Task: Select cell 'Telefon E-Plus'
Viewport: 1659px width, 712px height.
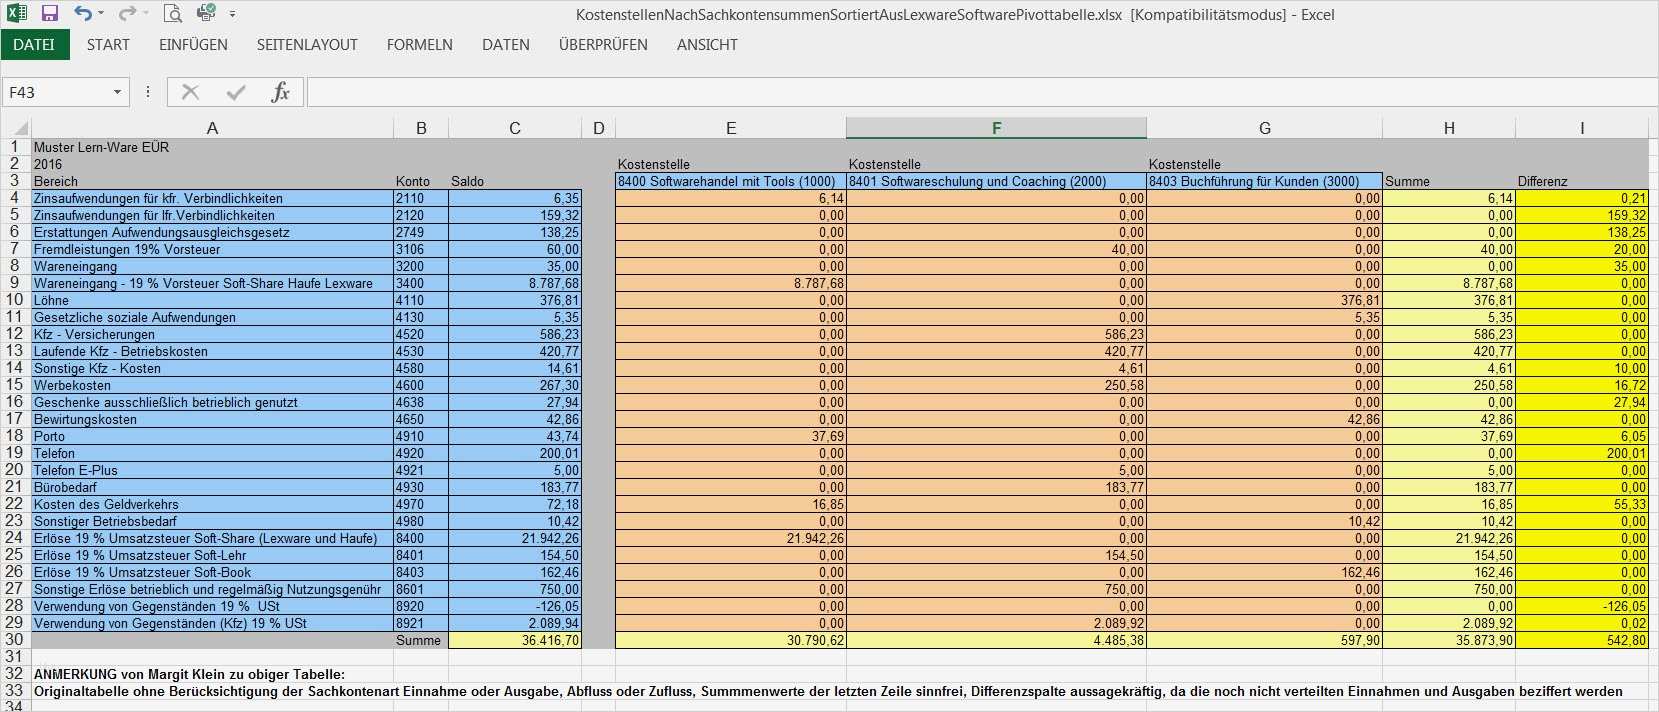Action: point(212,470)
